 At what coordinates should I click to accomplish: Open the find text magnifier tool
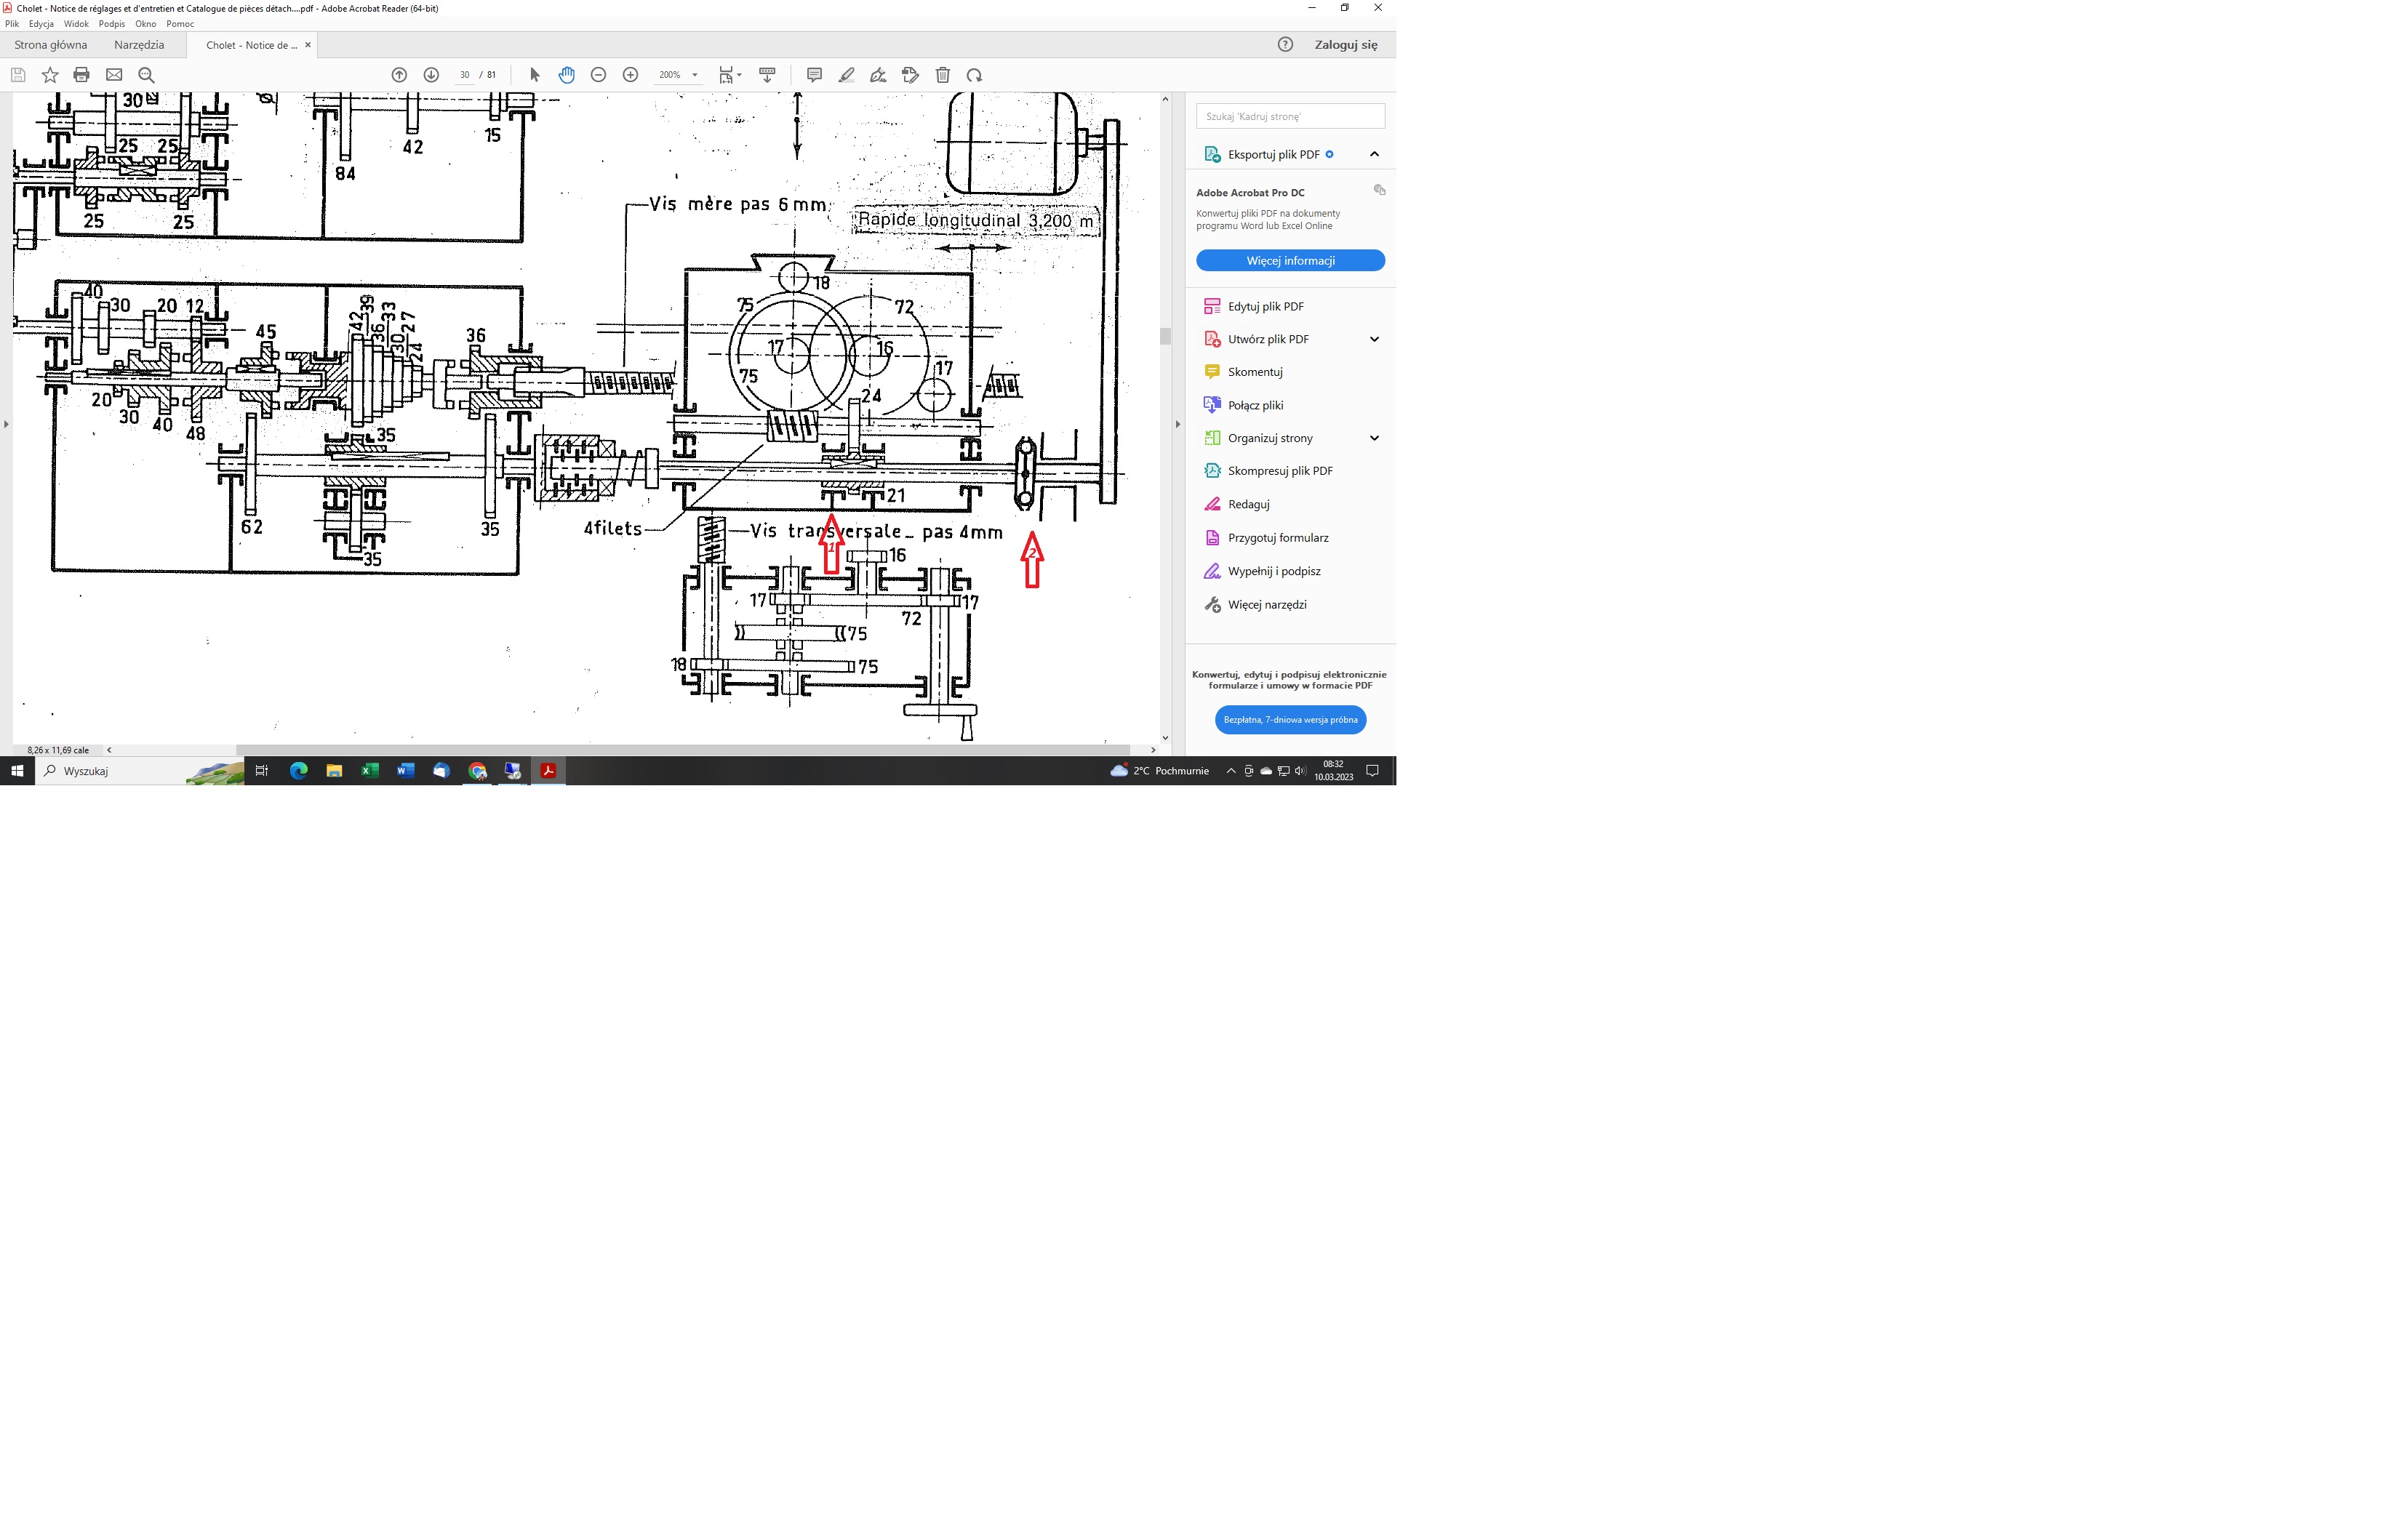(146, 75)
